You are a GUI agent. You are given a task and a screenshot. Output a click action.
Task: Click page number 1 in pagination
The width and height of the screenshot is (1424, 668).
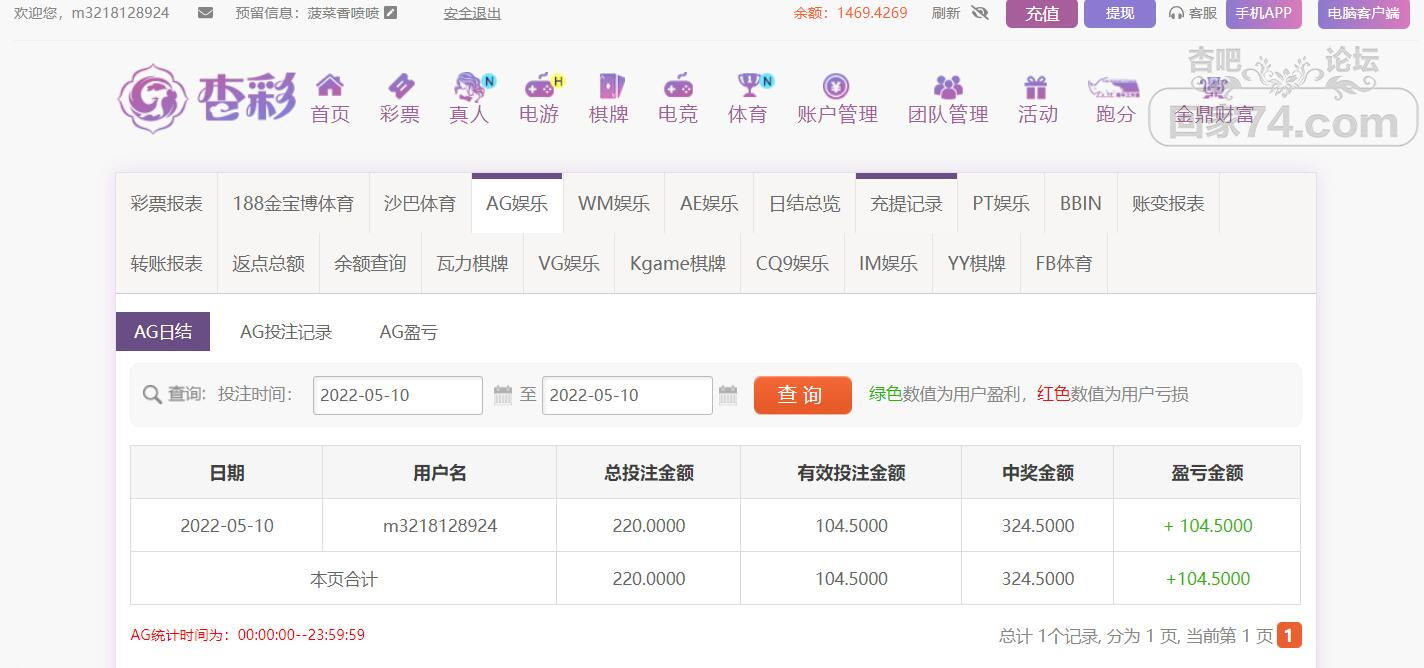tap(1289, 635)
